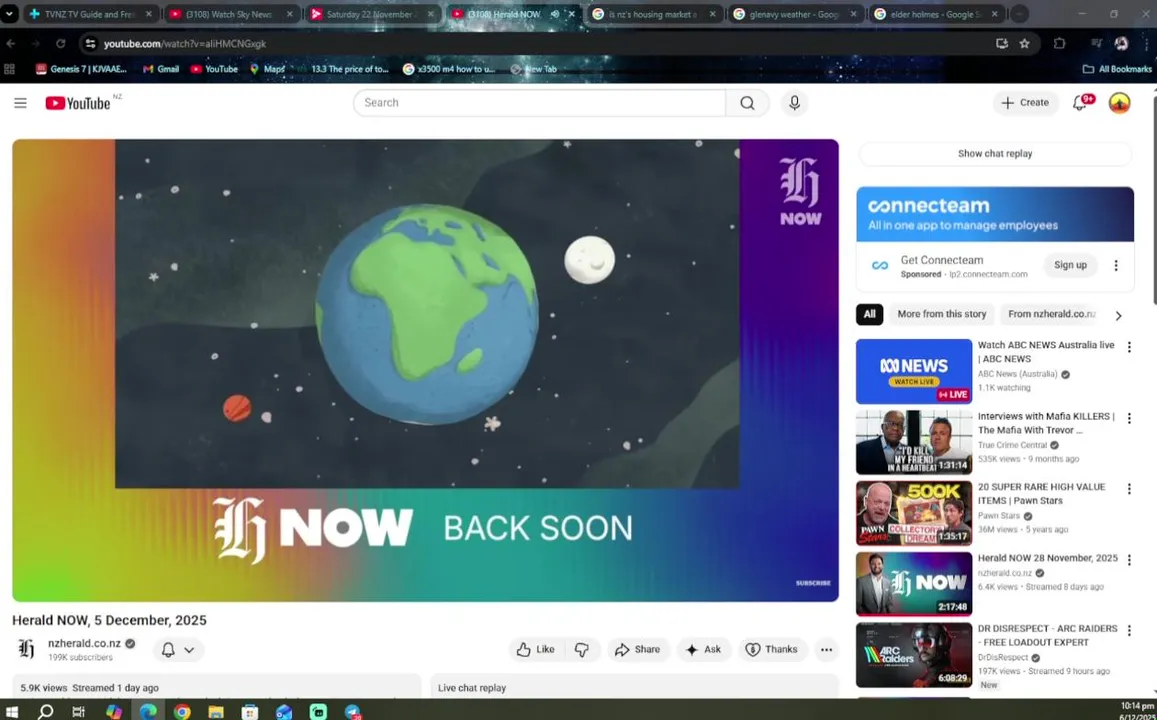Open the Create menu
This screenshot has width=1157, height=720.
(1025, 103)
